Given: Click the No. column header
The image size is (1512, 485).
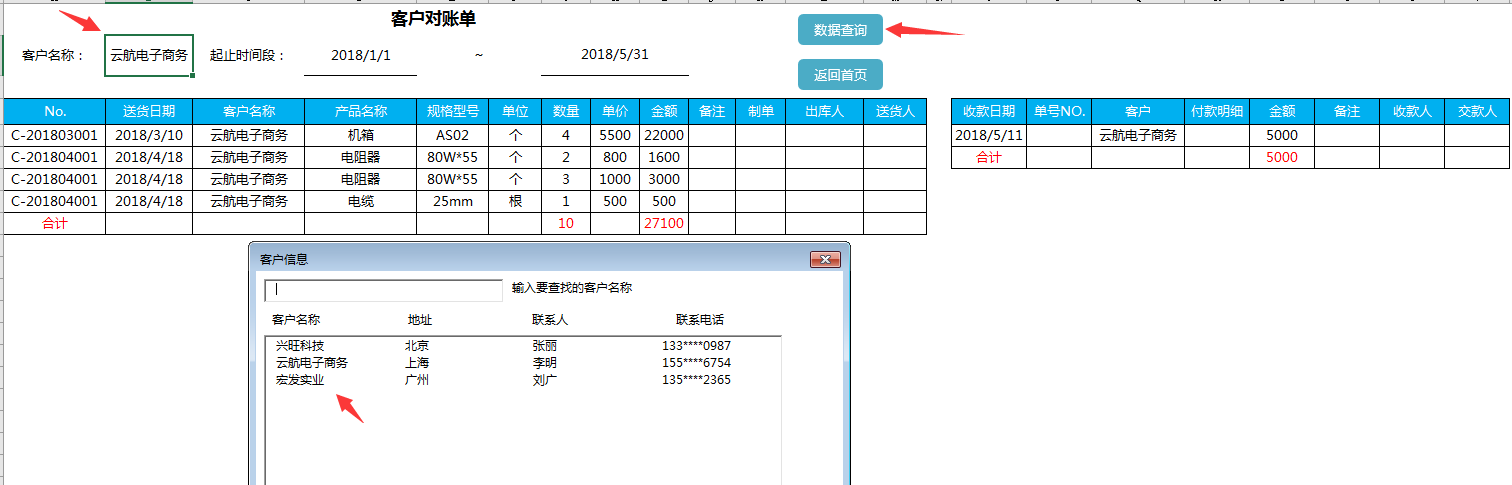Looking at the screenshot, I should point(55,111).
